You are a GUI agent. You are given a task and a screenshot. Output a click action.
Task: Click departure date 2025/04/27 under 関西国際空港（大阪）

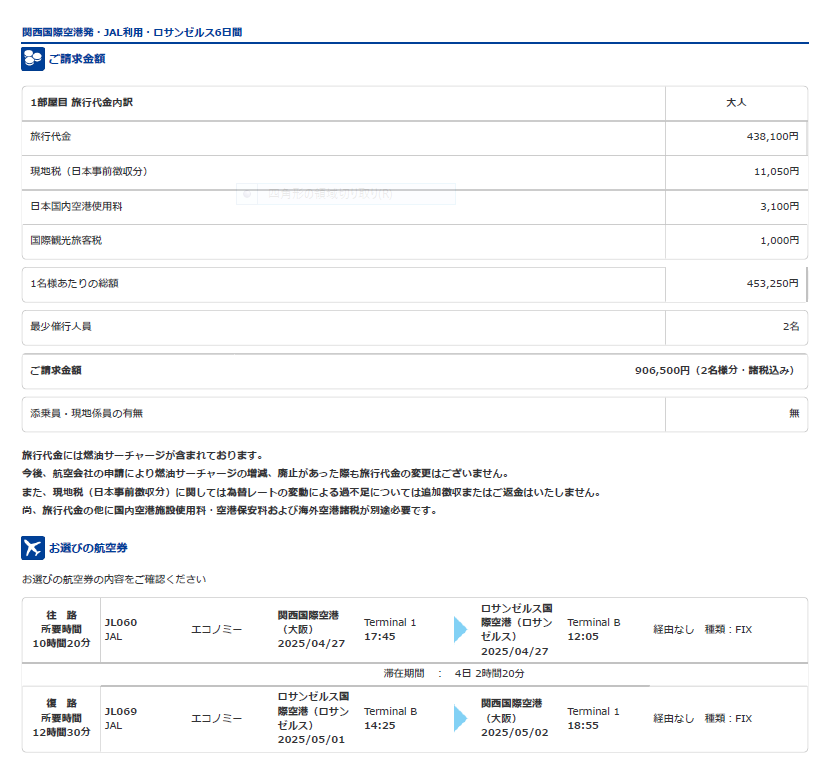point(311,644)
